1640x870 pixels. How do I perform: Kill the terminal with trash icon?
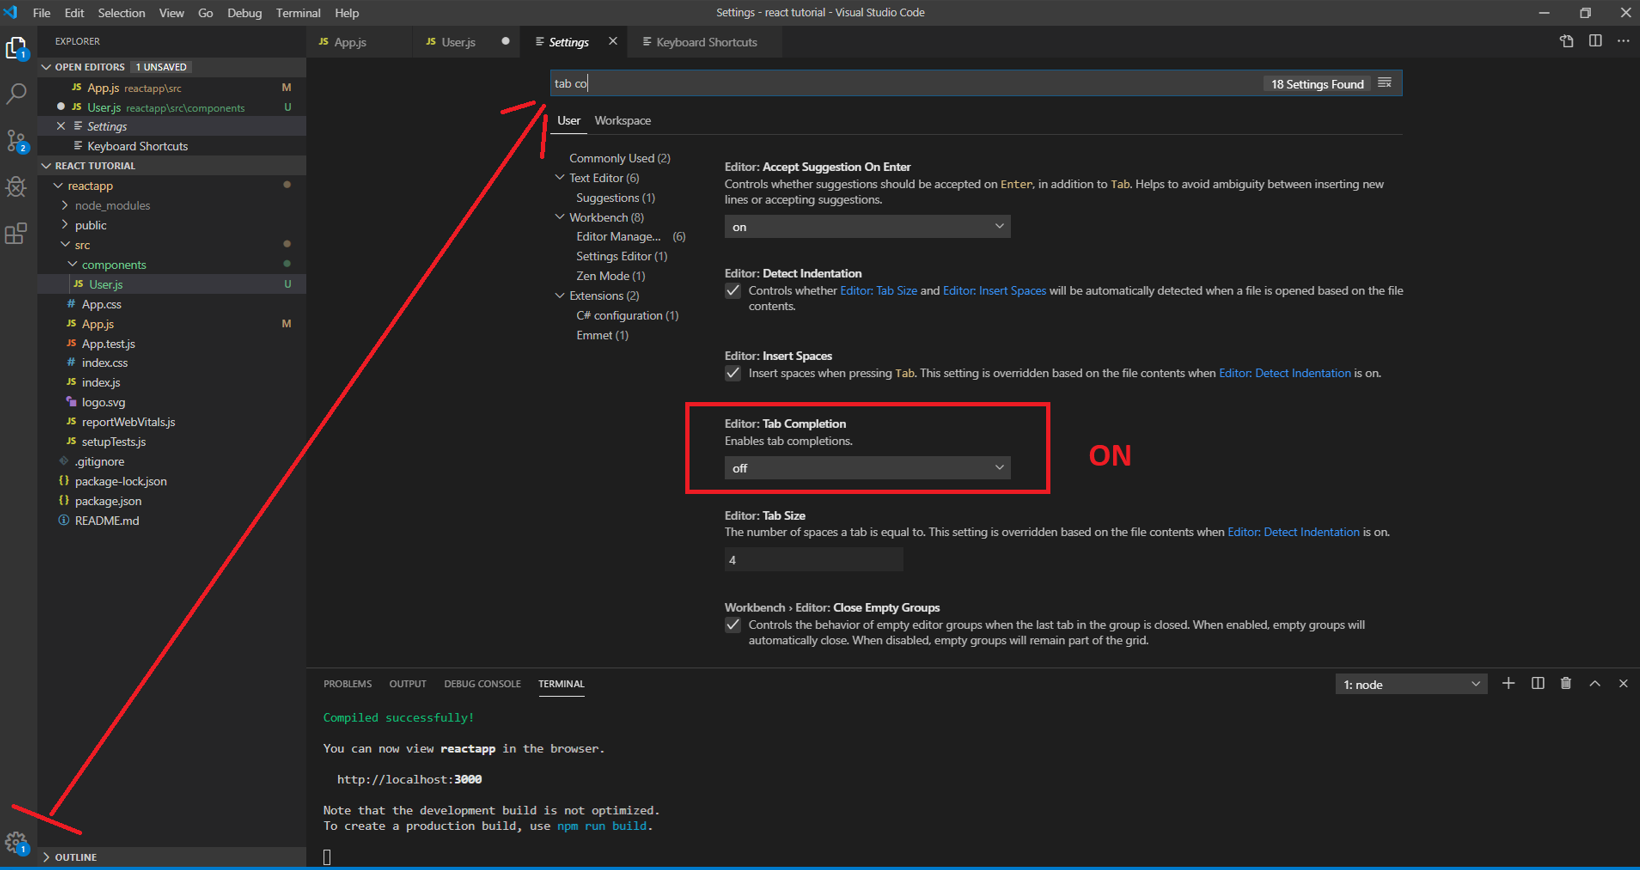tap(1566, 684)
